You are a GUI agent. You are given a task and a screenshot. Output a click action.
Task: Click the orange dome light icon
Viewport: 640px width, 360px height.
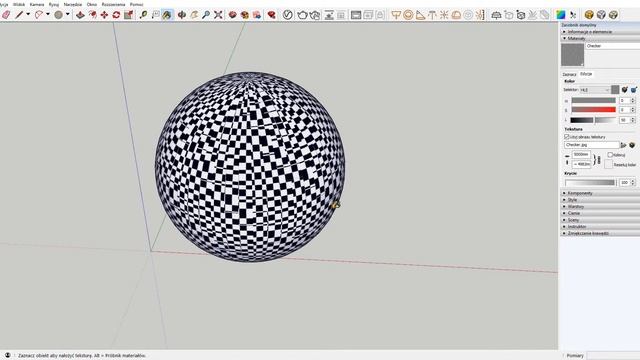pyautogui.click(x=456, y=15)
